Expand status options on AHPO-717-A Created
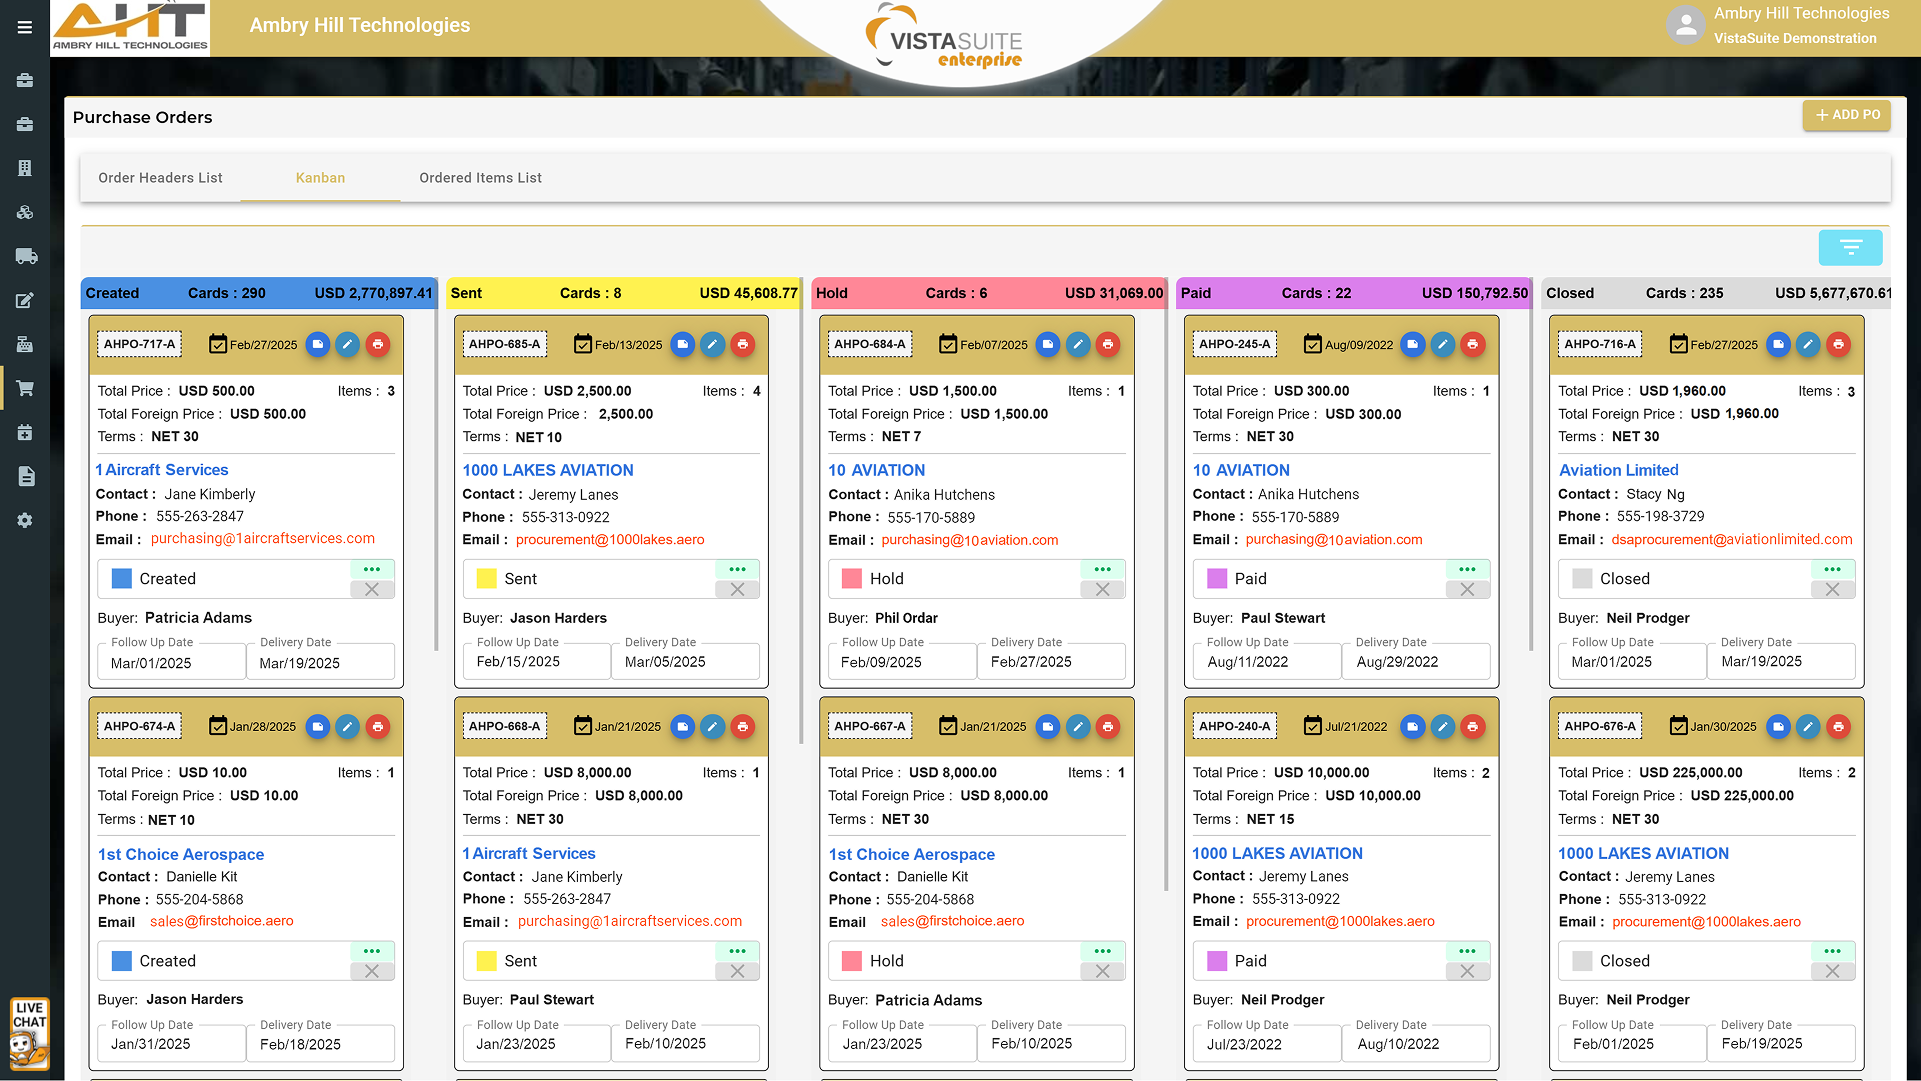1921x1081 pixels. click(372, 569)
